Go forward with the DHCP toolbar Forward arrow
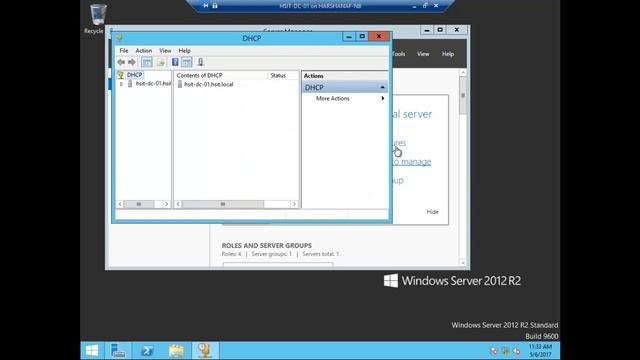 point(131,62)
